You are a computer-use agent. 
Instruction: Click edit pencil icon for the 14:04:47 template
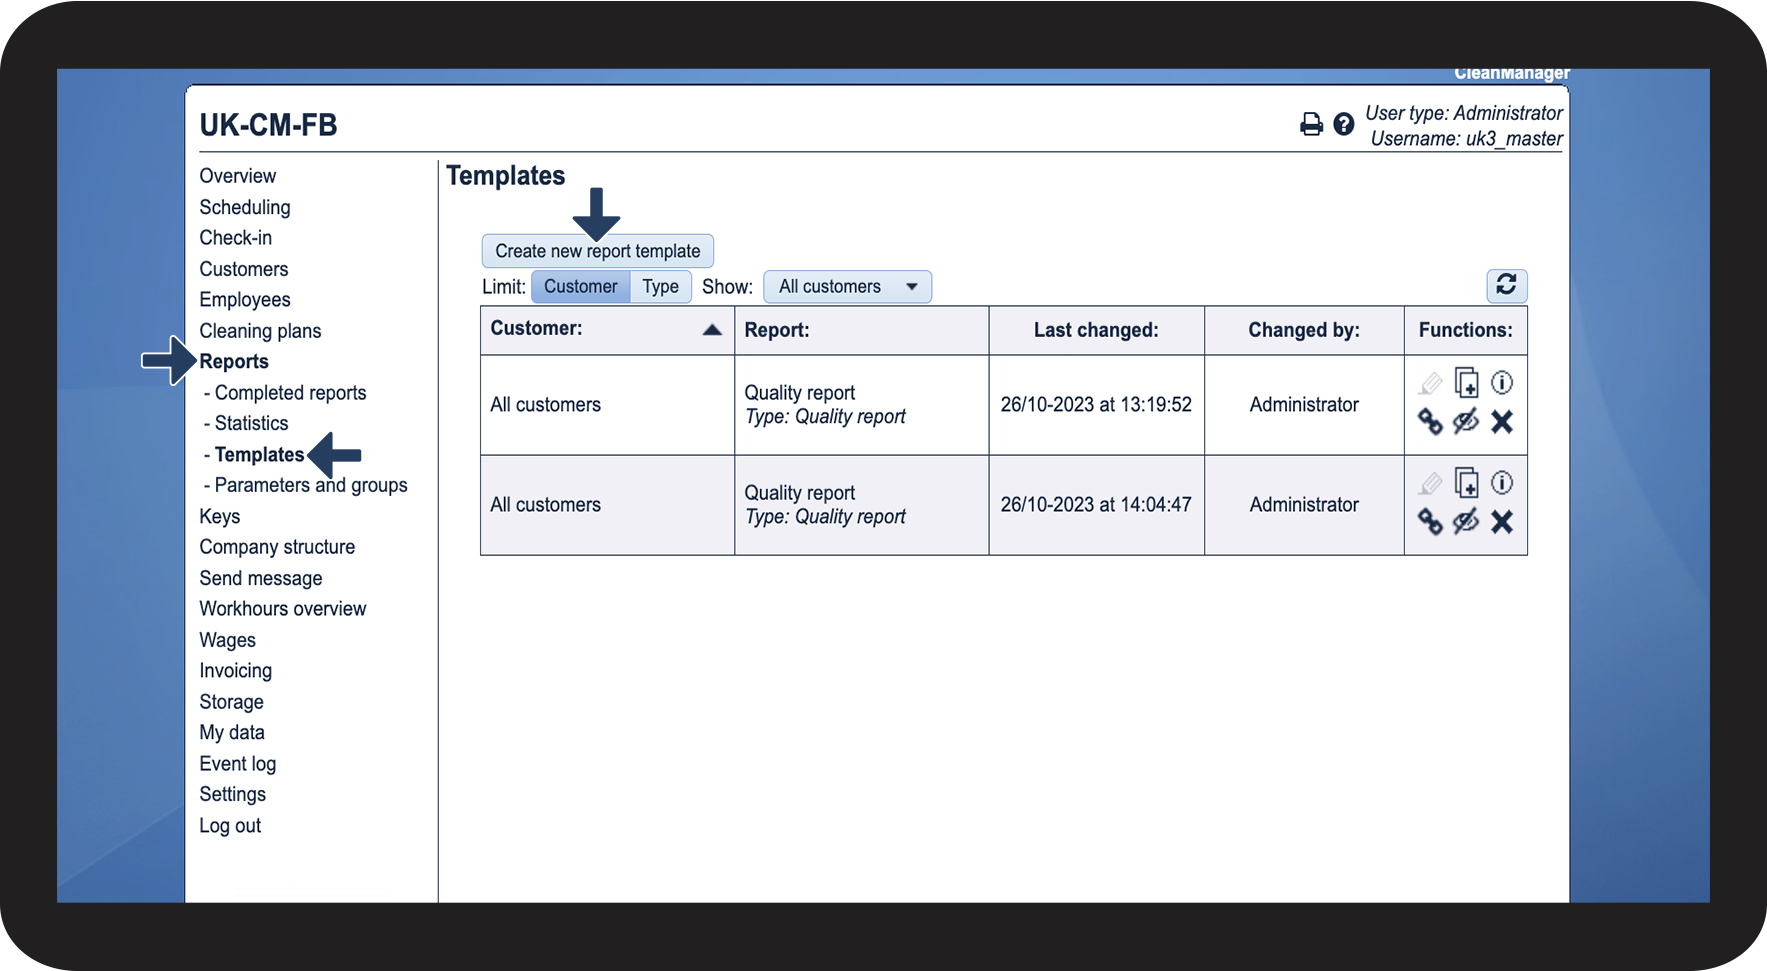coord(1430,483)
